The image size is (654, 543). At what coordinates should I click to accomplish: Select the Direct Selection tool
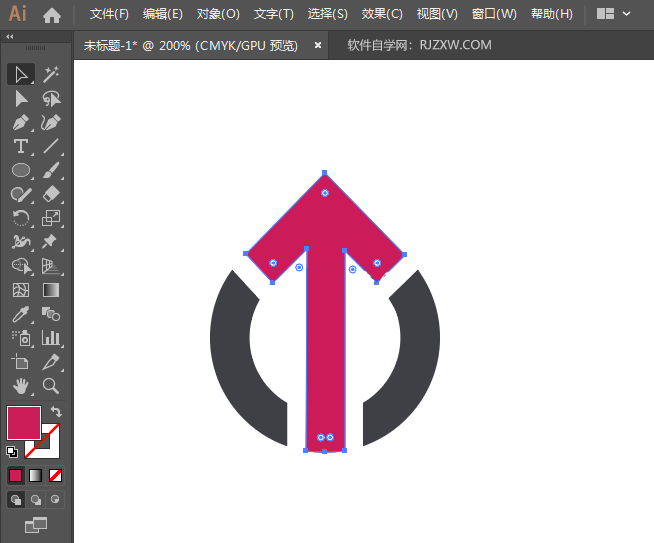coord(21,99)
